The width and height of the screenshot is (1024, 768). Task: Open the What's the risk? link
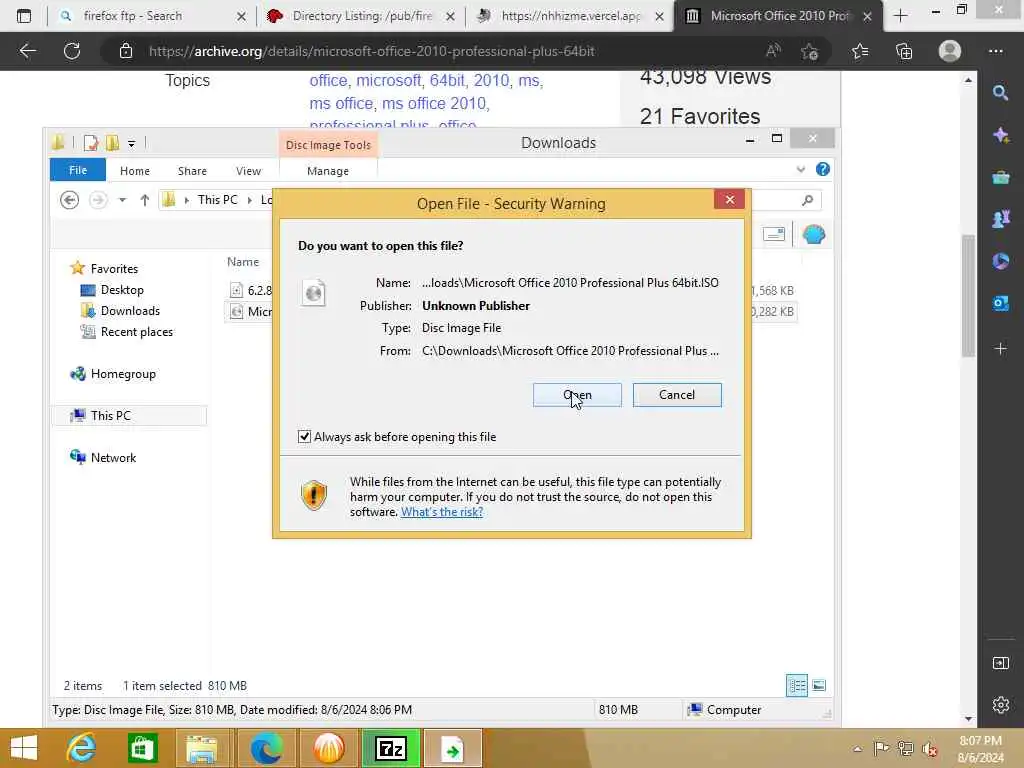(441, 512)
